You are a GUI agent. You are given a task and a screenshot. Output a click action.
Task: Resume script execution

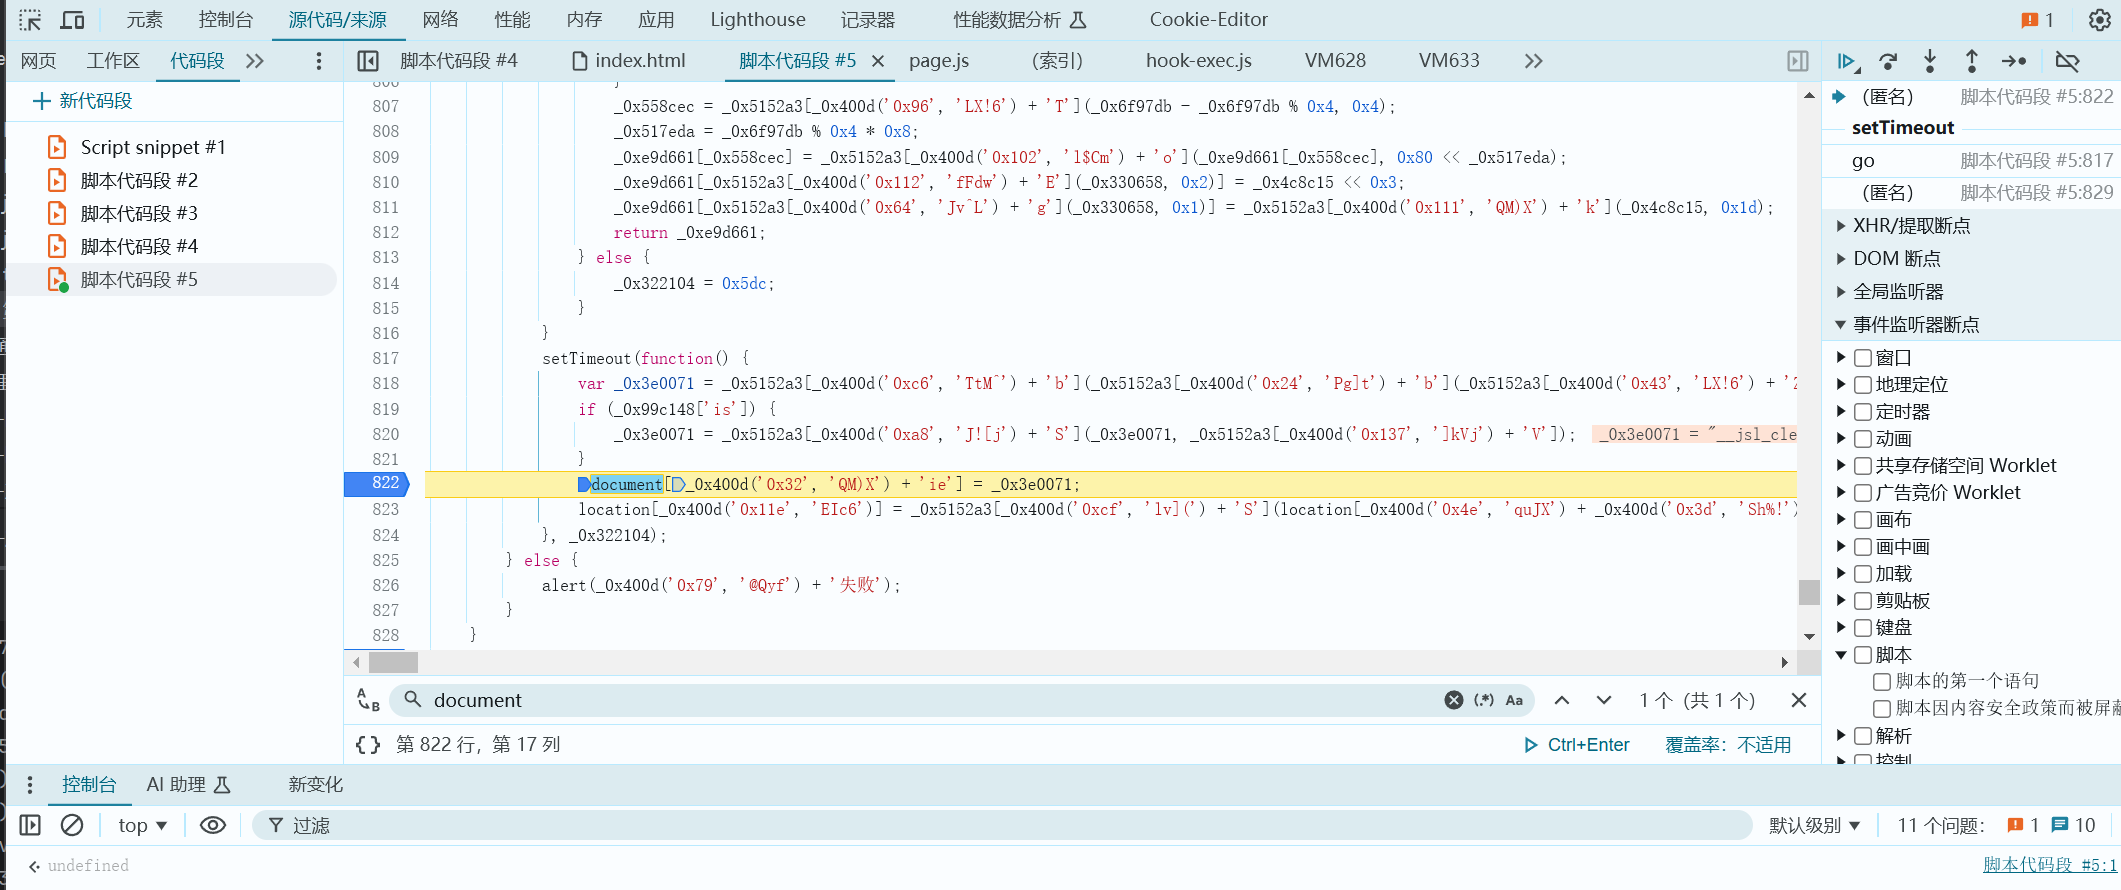click(1847, 61)
